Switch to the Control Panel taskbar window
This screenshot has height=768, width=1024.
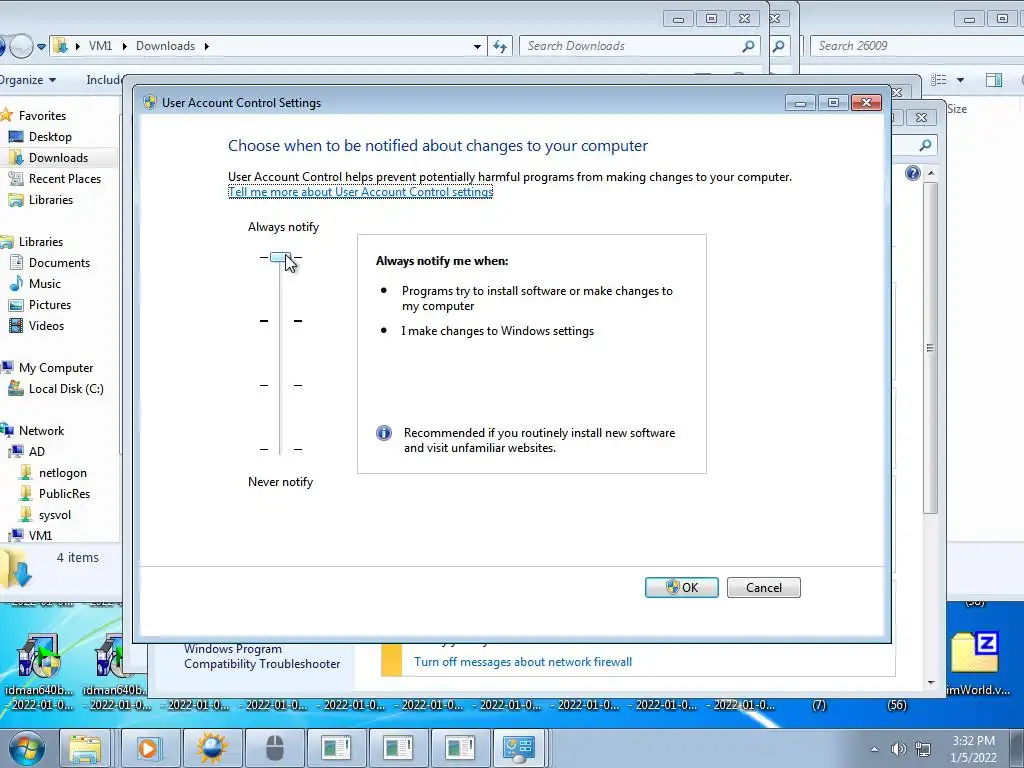click(x=519, y=748)
